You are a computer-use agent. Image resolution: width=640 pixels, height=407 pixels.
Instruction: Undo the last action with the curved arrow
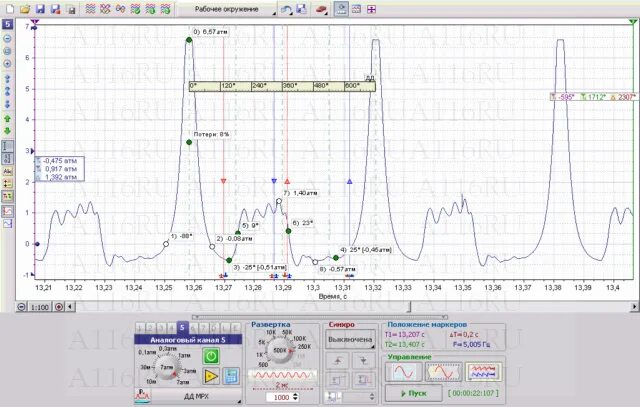coord(286,9)
